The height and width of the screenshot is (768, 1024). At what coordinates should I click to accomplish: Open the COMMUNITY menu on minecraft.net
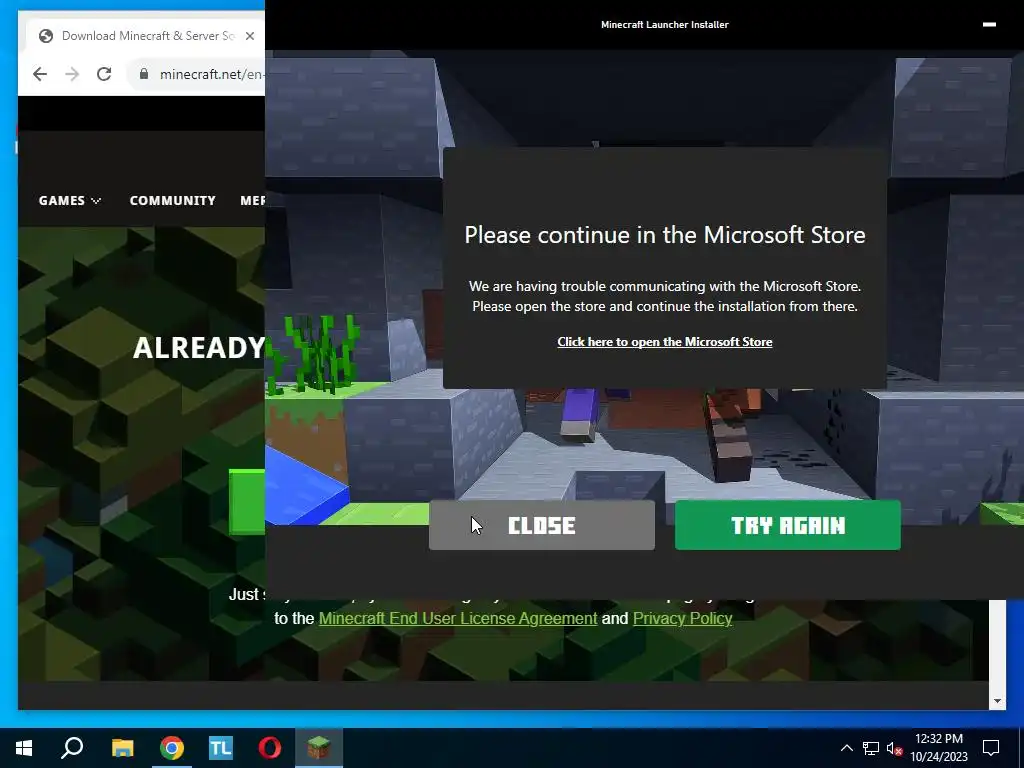(172, 200)
